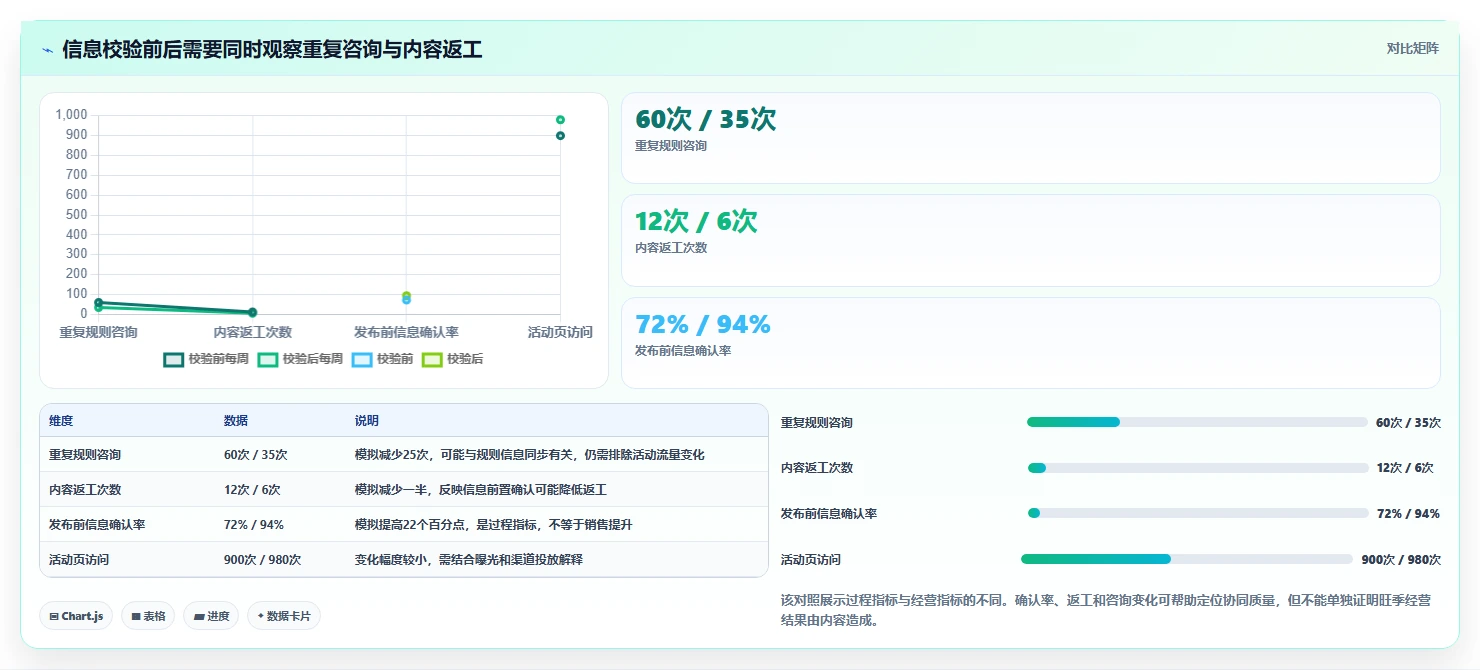Click the 发布前信息确认率 progress bar
Viewport: 1480px width, 670px height.
[1198, 513]
